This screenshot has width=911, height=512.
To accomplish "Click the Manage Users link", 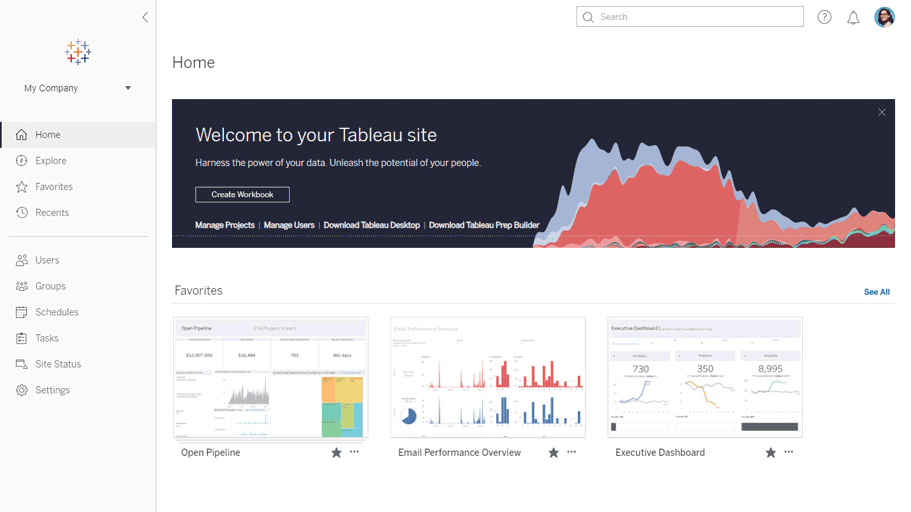I will (x=289, y=226).
